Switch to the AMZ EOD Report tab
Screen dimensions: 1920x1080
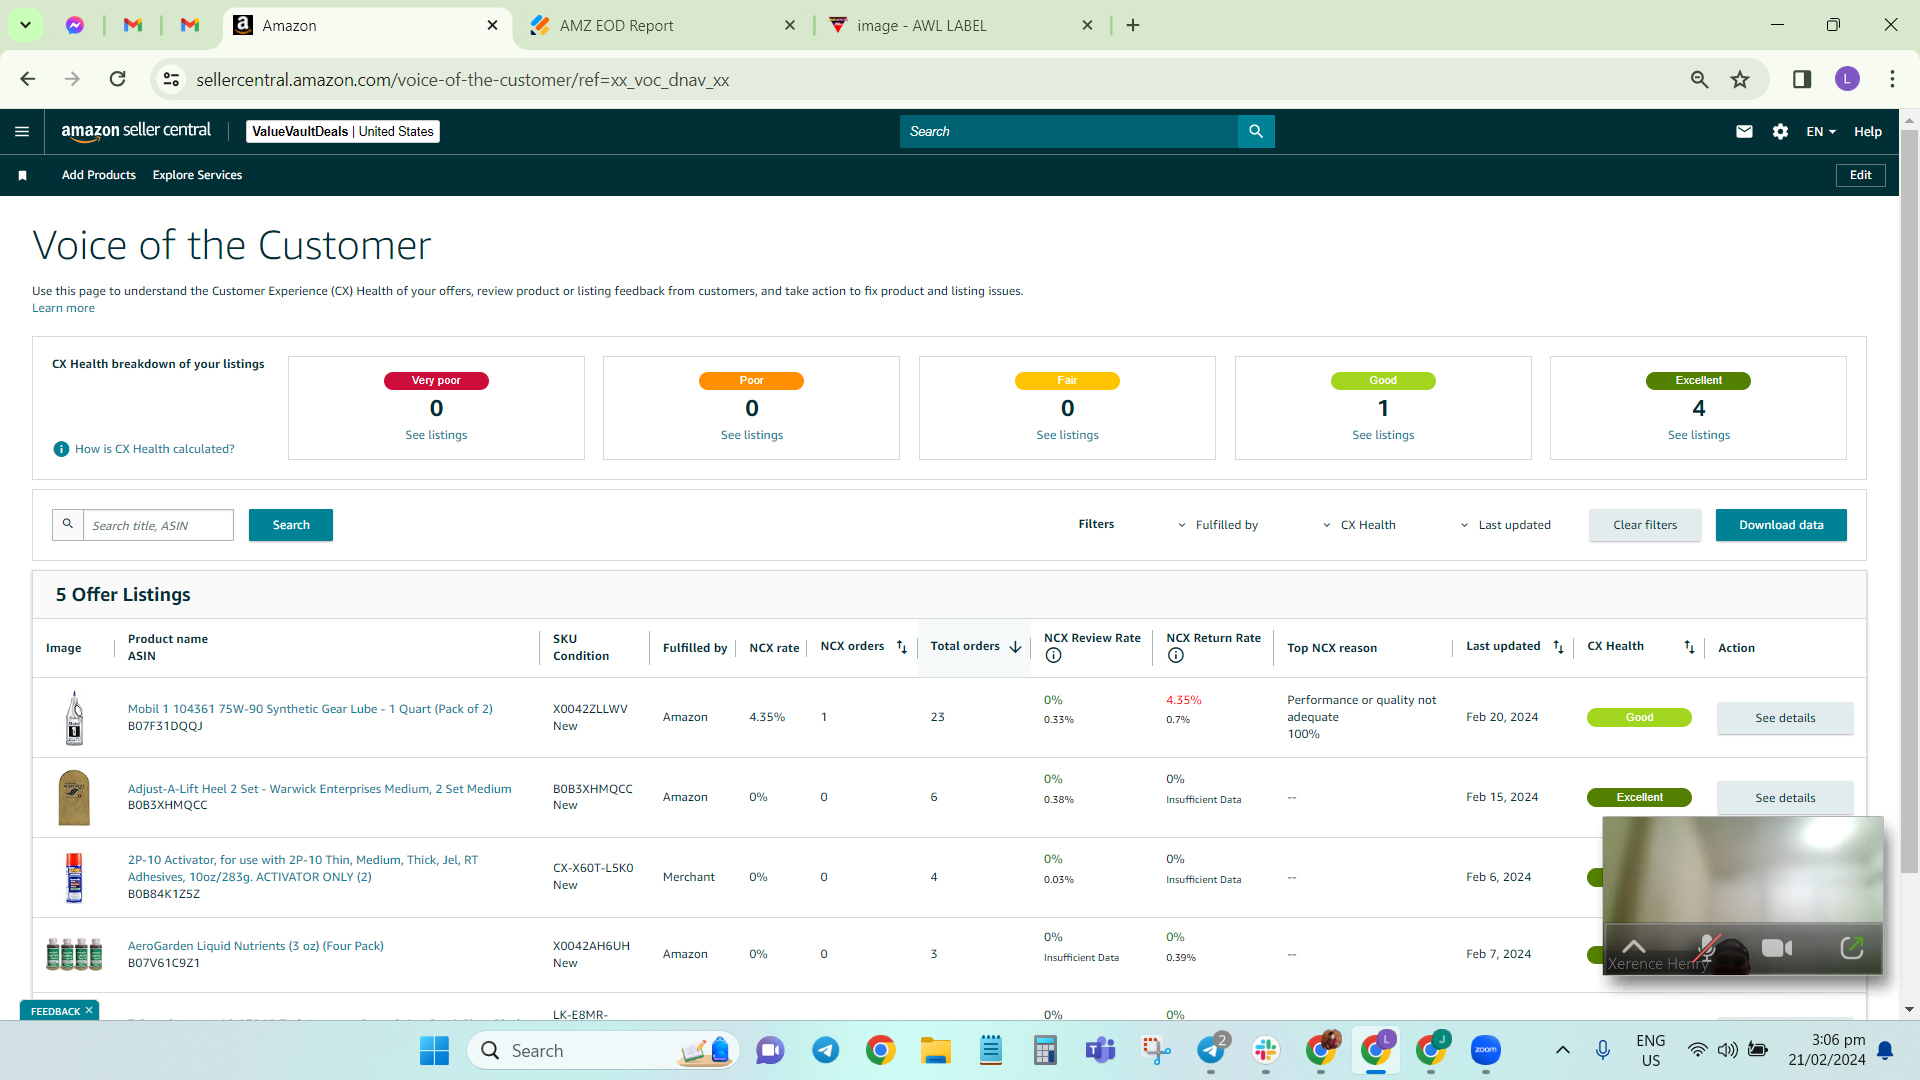pyautogui.click(x=664, y=25)
